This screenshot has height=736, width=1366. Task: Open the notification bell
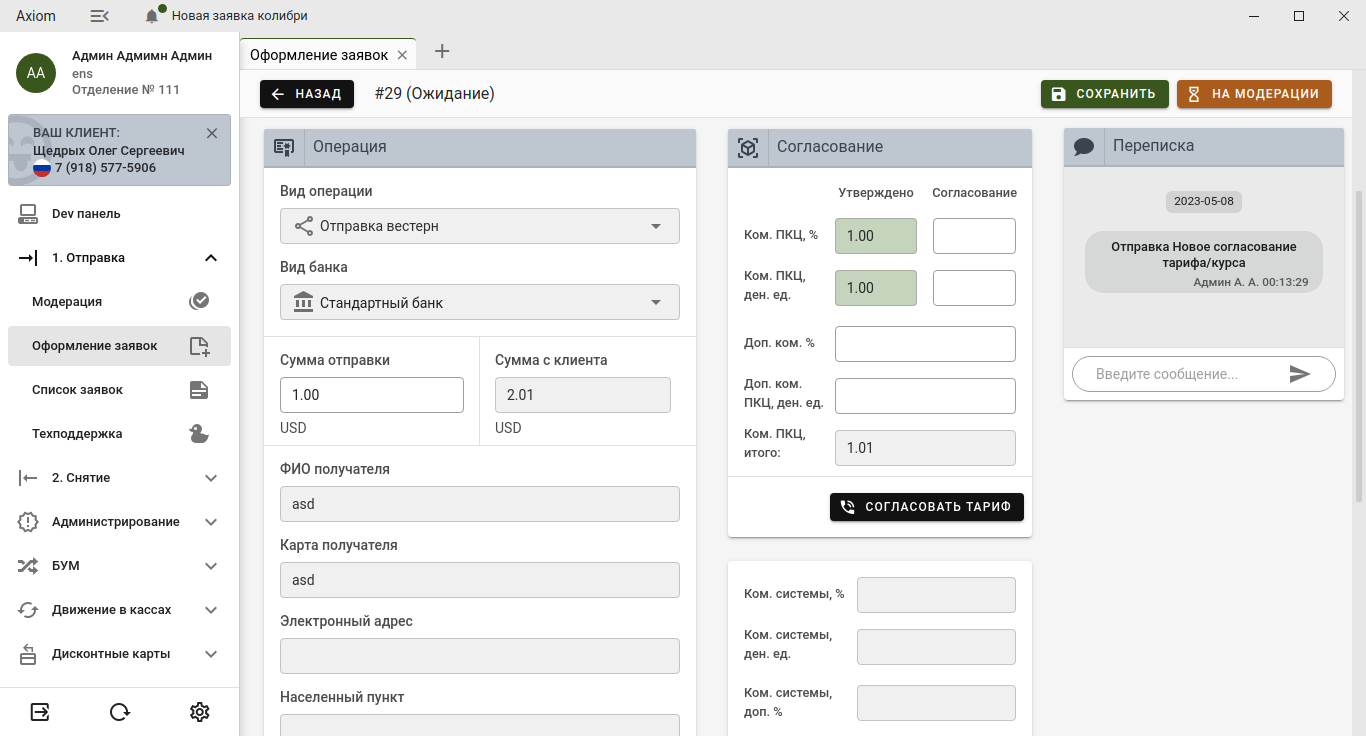pyautogui.click(x=152, y=16)
